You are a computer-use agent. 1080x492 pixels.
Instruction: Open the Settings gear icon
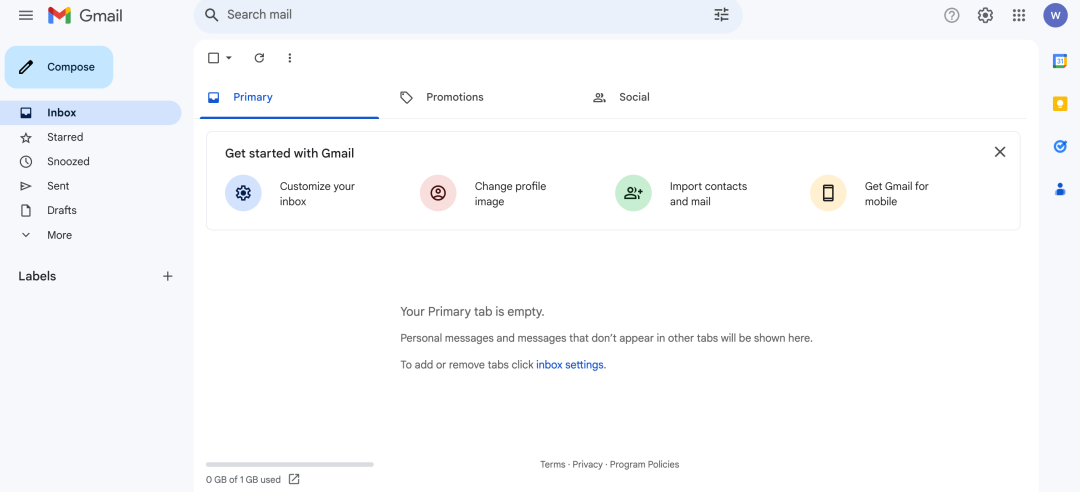[x=985, y=15]
